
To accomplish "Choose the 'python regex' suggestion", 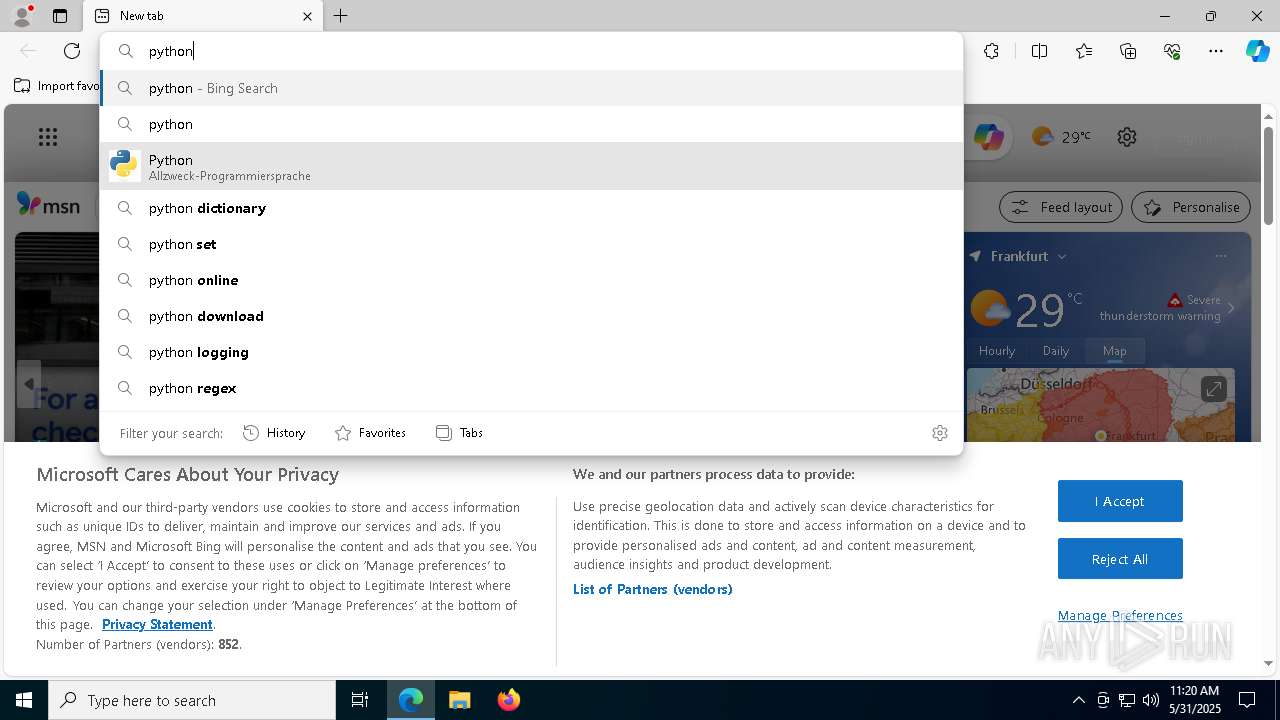I will click(531, 388).
